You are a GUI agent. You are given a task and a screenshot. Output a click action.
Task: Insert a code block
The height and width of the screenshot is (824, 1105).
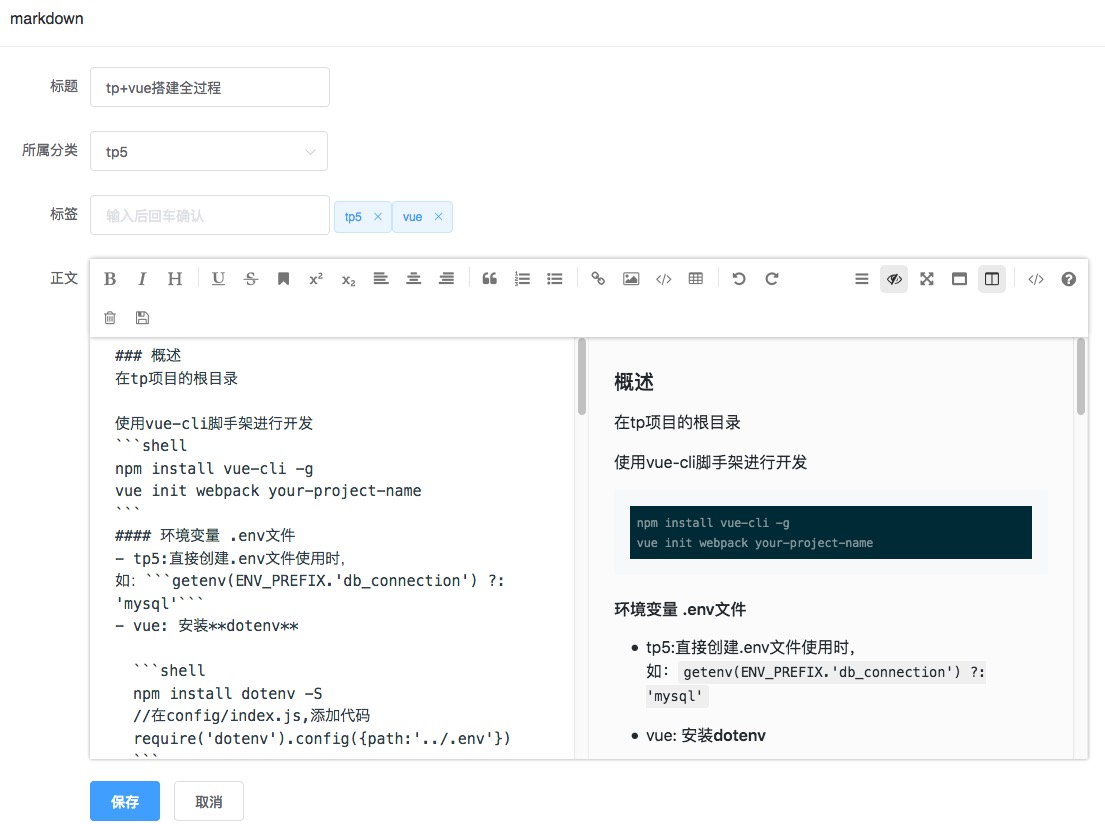(x=664, y=279)
